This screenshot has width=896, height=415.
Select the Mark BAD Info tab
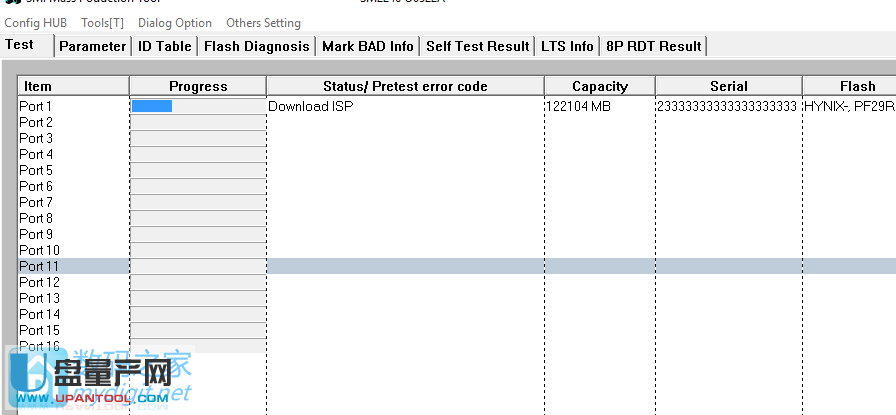tap(368, 46)
